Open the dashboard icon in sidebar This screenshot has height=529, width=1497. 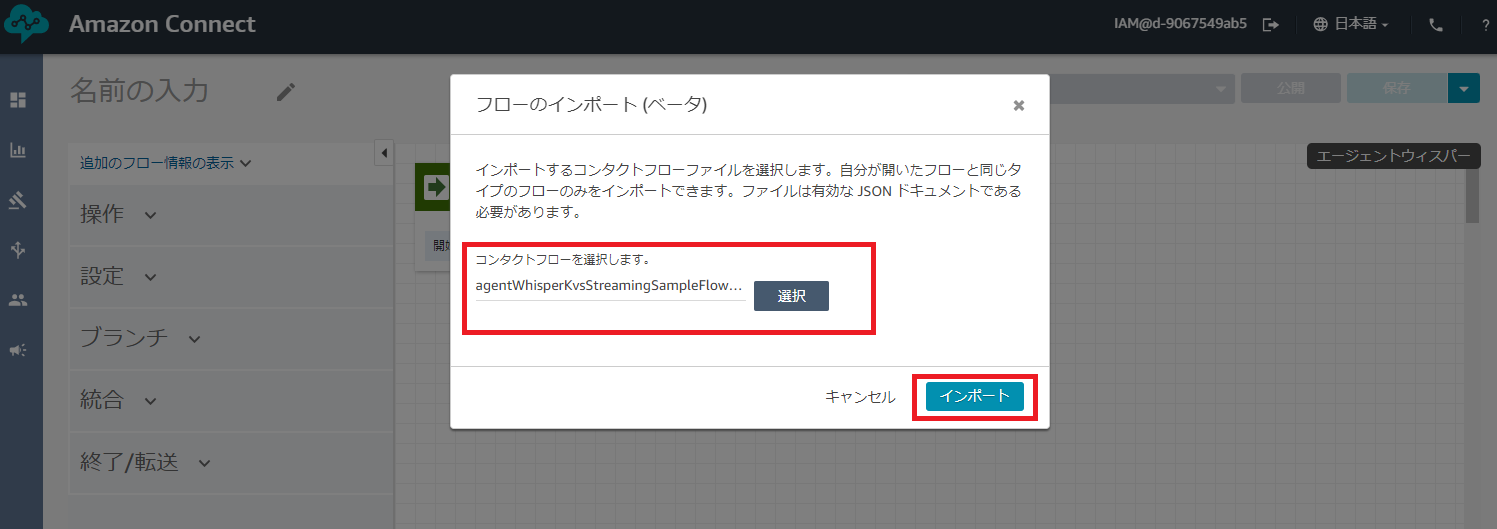(18, 100)
